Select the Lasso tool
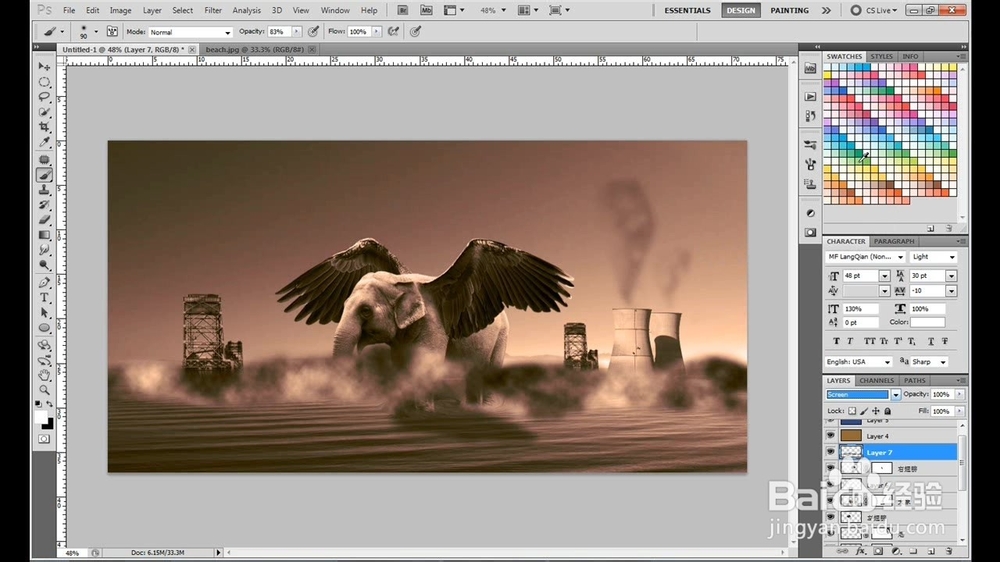The image size is (1000, 562). pos(44,97)
